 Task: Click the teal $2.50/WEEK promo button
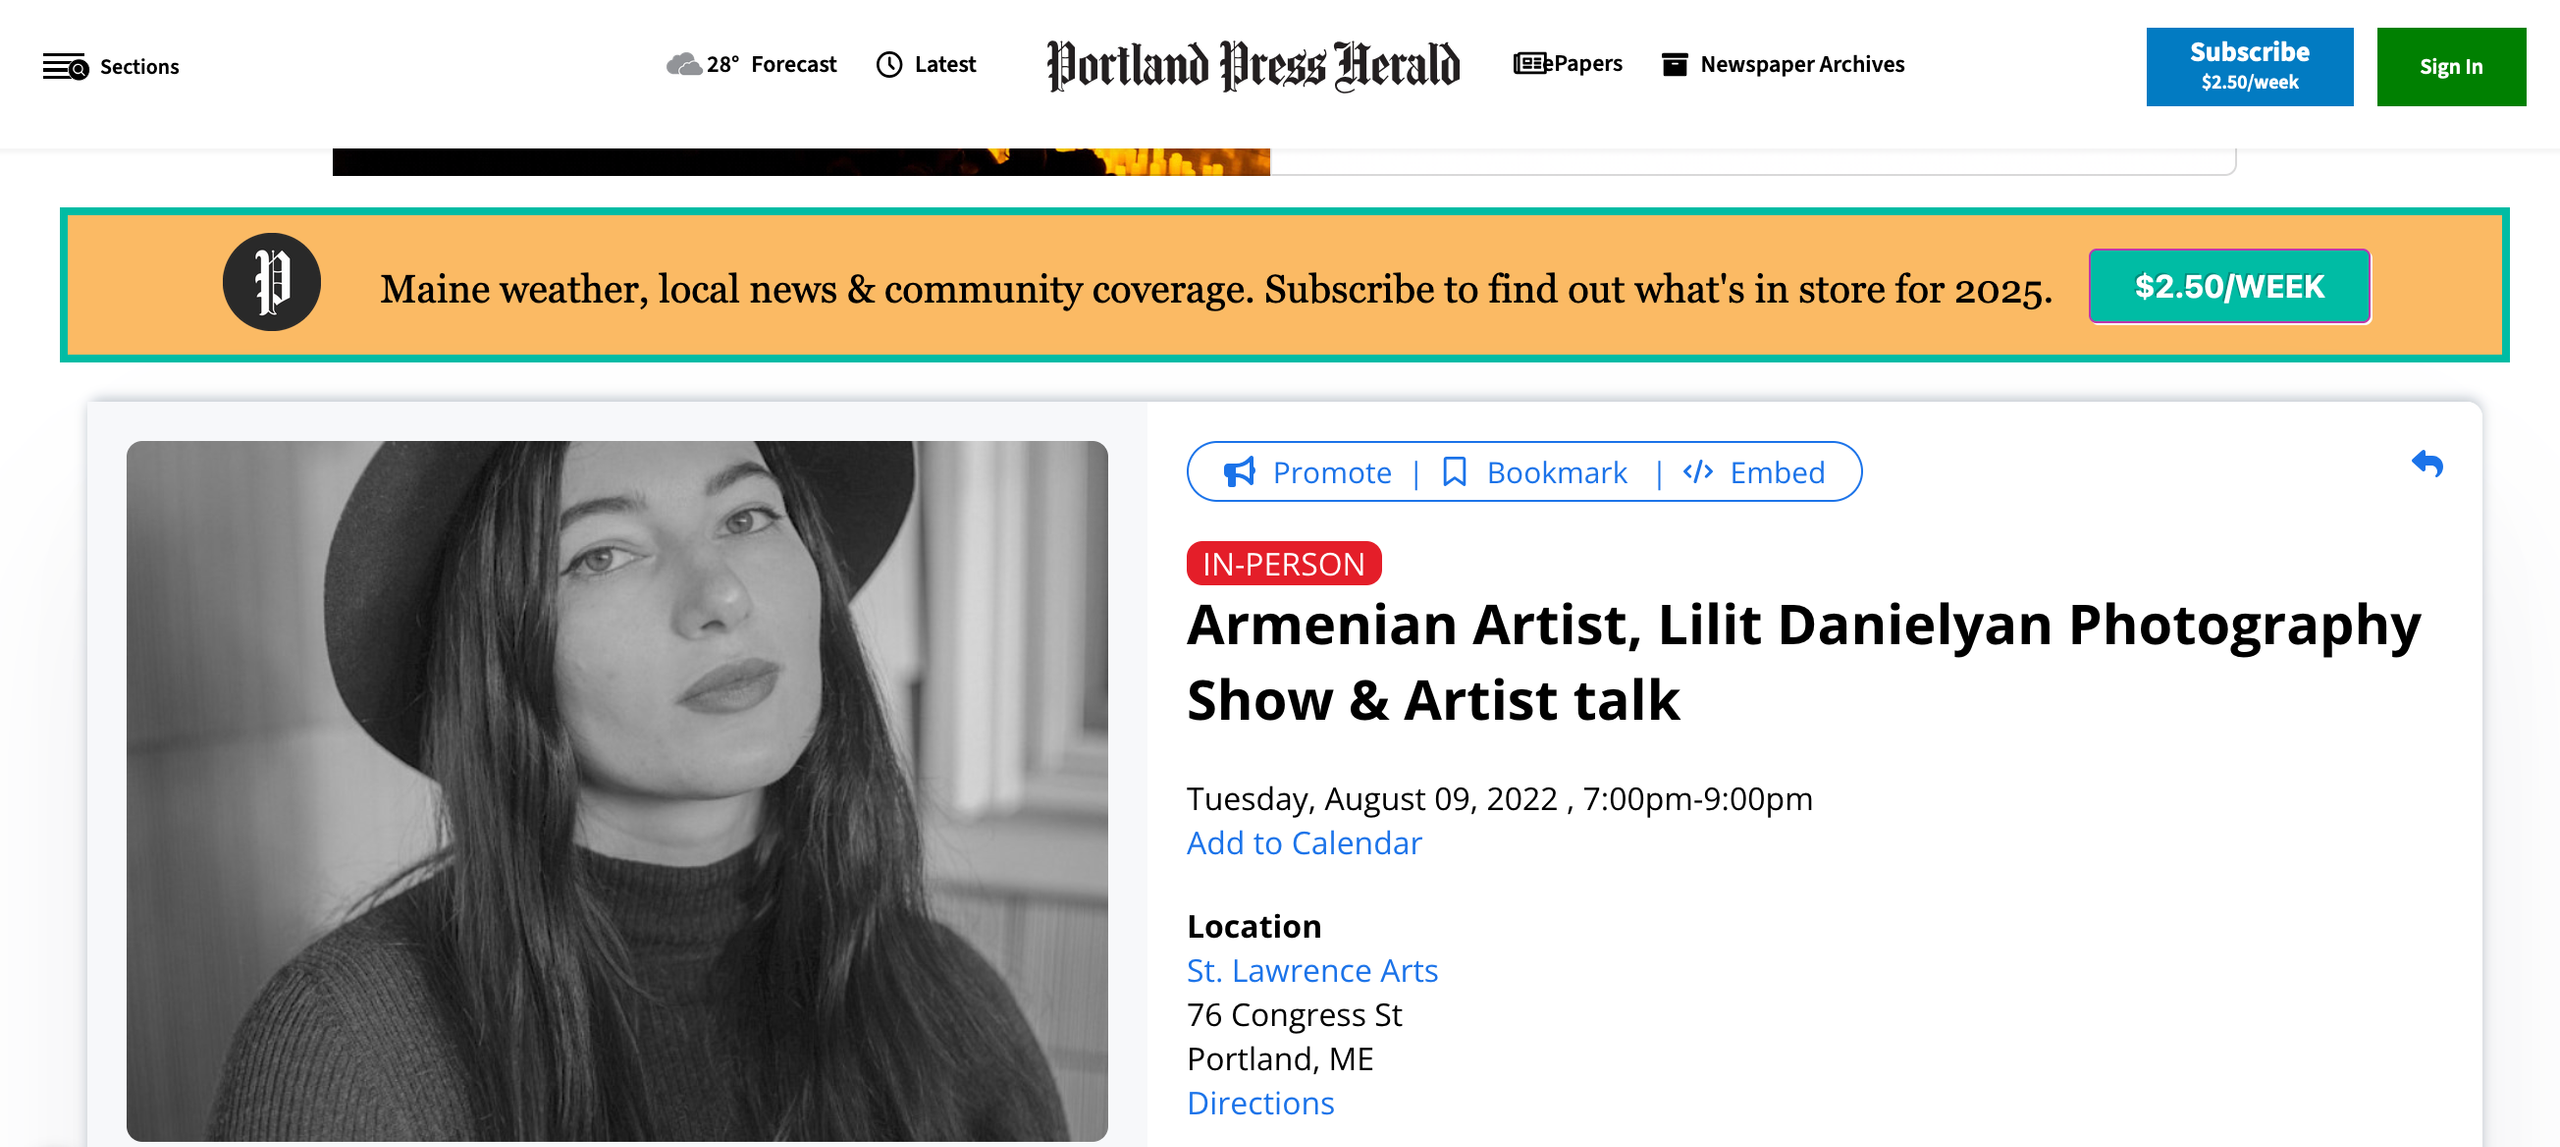pyautogui.click(x=2228, y=286)
